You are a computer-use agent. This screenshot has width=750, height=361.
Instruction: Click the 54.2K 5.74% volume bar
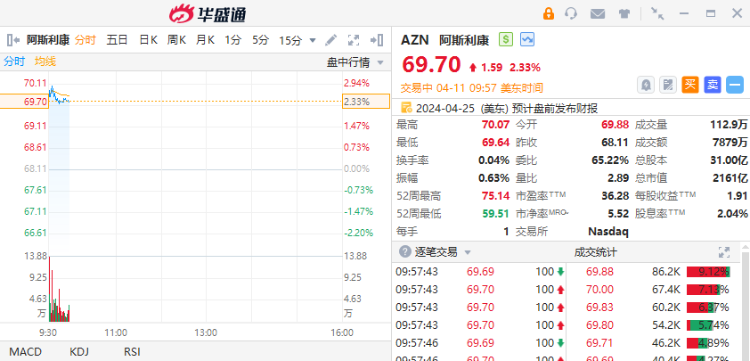708,325
